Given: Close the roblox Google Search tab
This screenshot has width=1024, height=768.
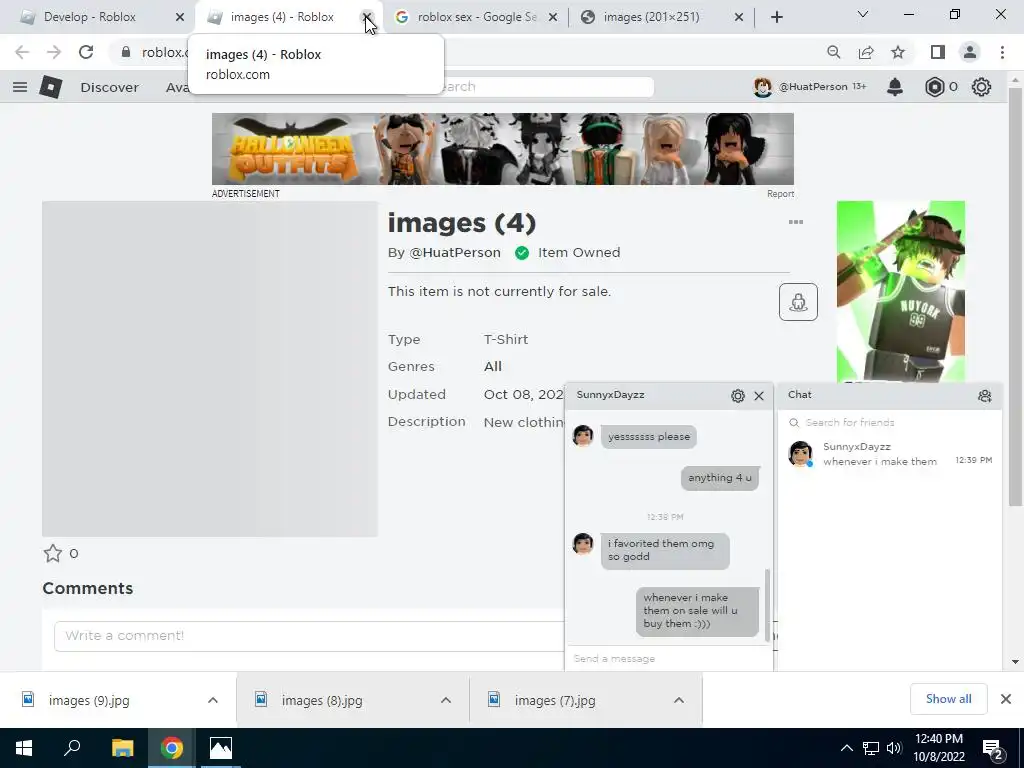Looking at the screenshot, I should (x=553, y=17).
